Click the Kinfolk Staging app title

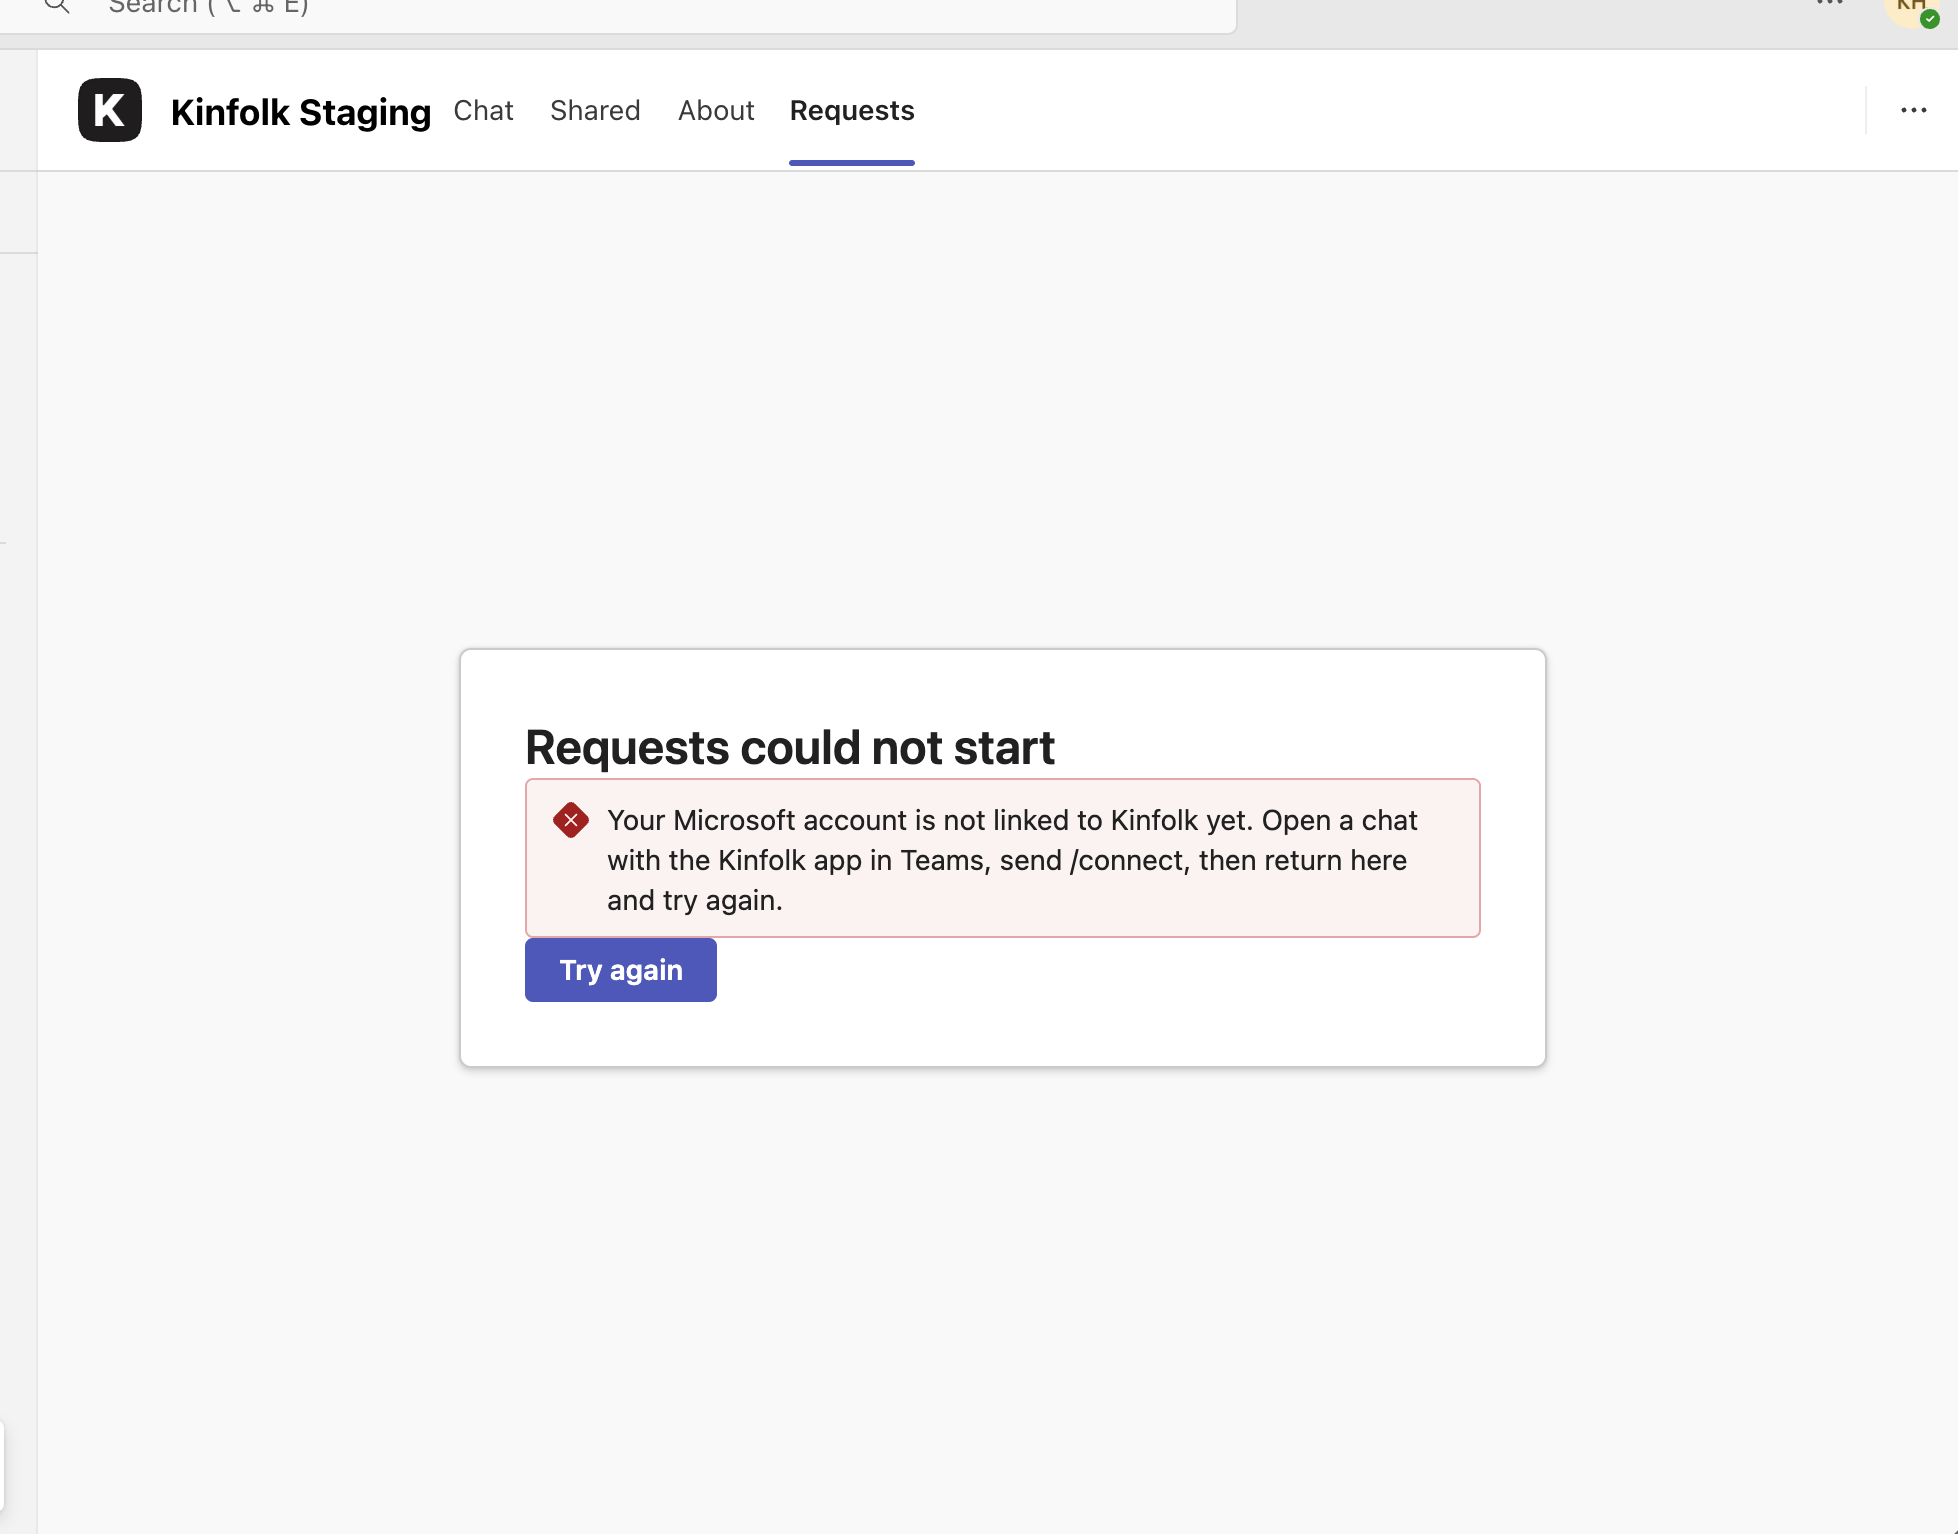click(301, 112)
